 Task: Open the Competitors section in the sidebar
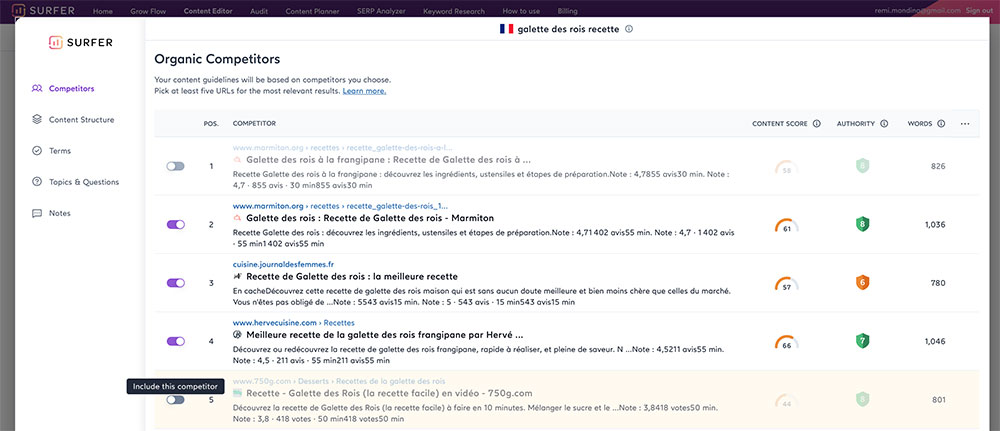coord(71,89)
